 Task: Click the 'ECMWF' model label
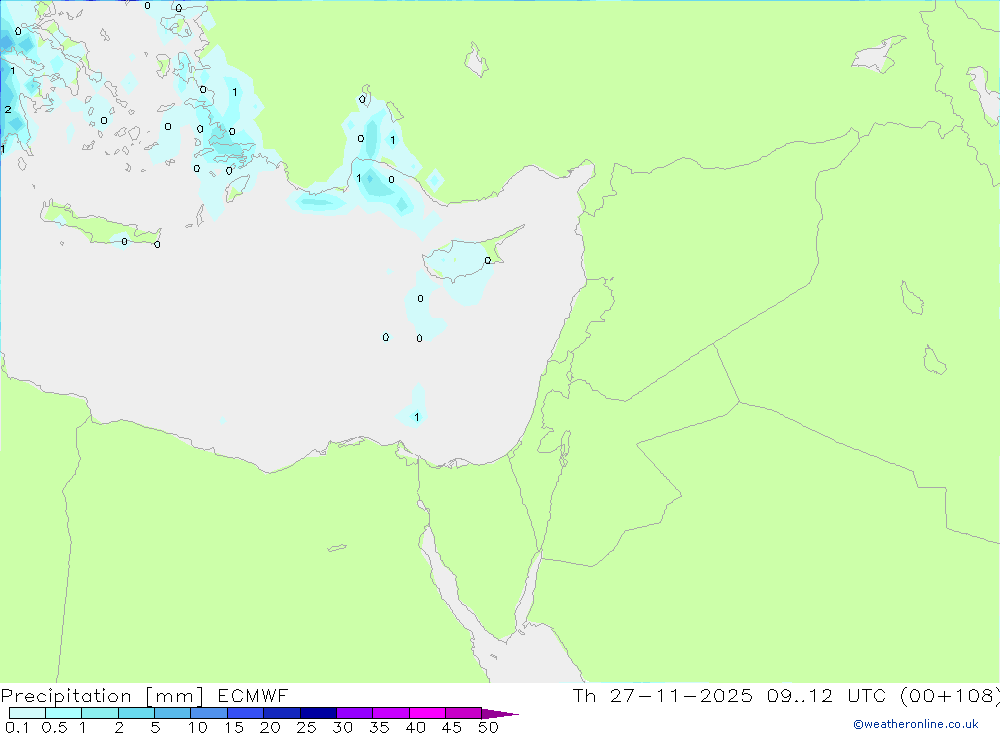pyautogui.click(x=253, y=696)
